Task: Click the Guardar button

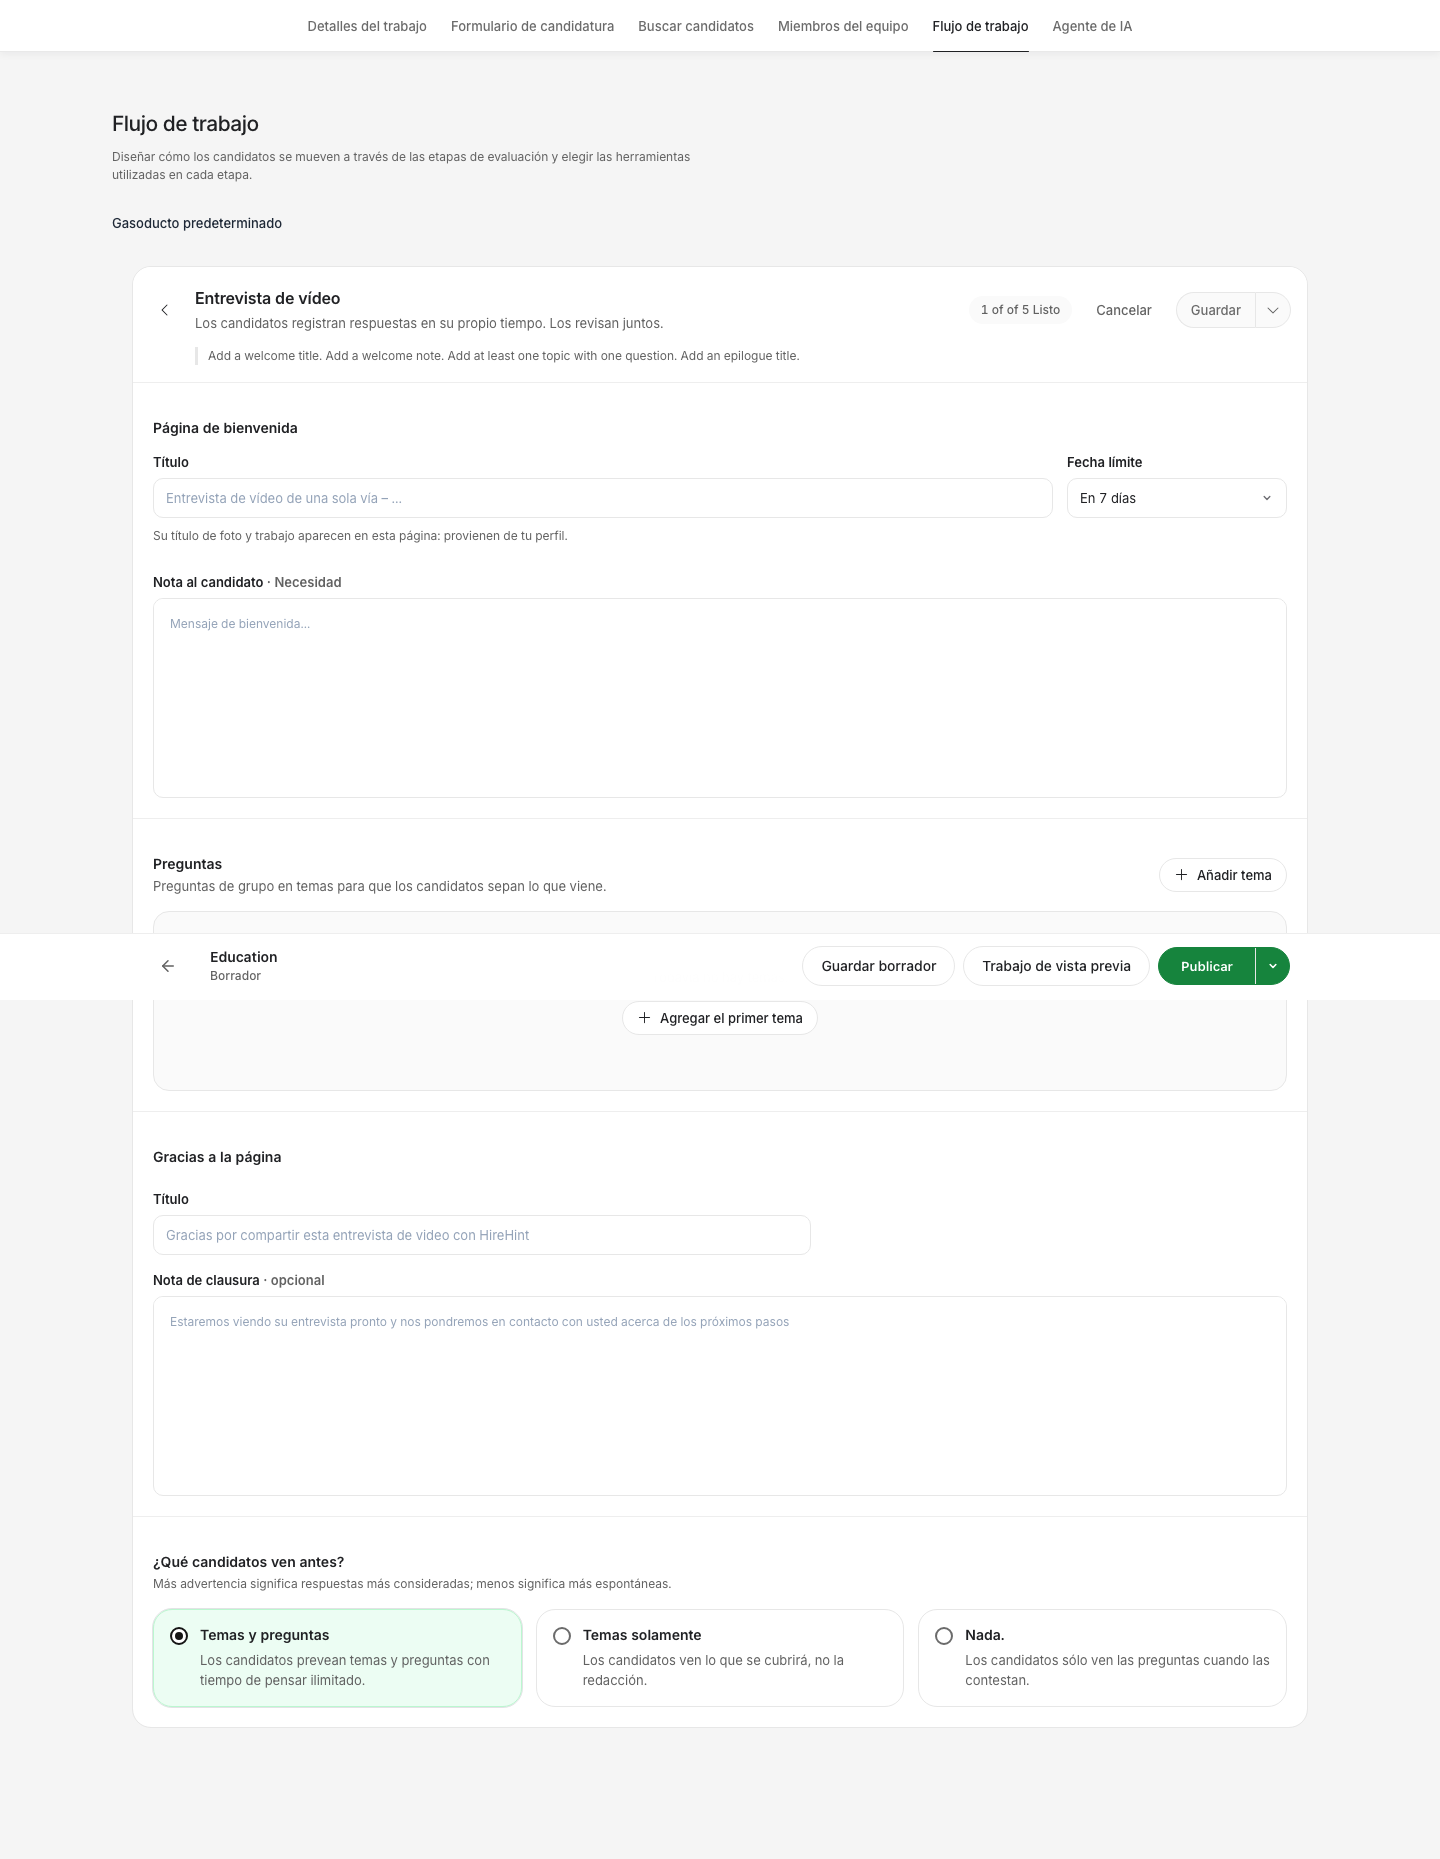Action: click(1215, 310)
